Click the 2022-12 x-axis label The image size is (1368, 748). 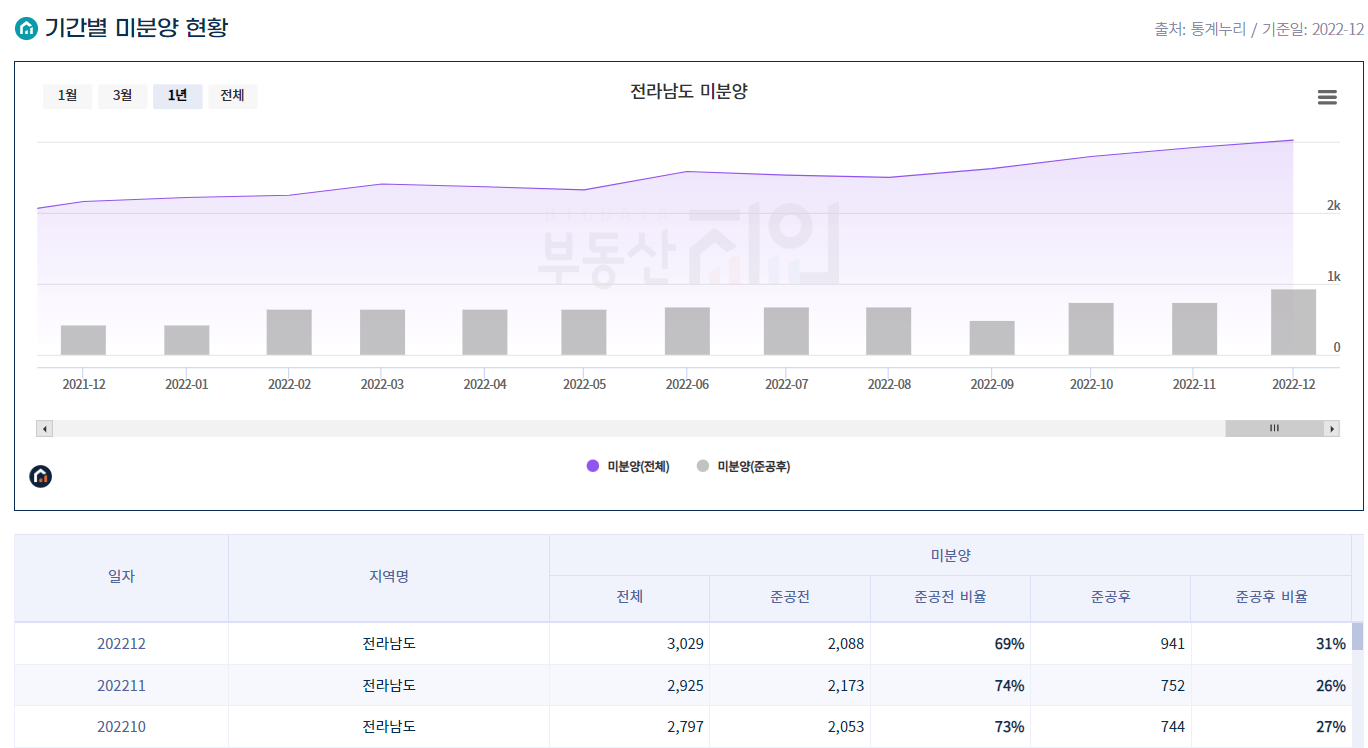pos(1293,384)
